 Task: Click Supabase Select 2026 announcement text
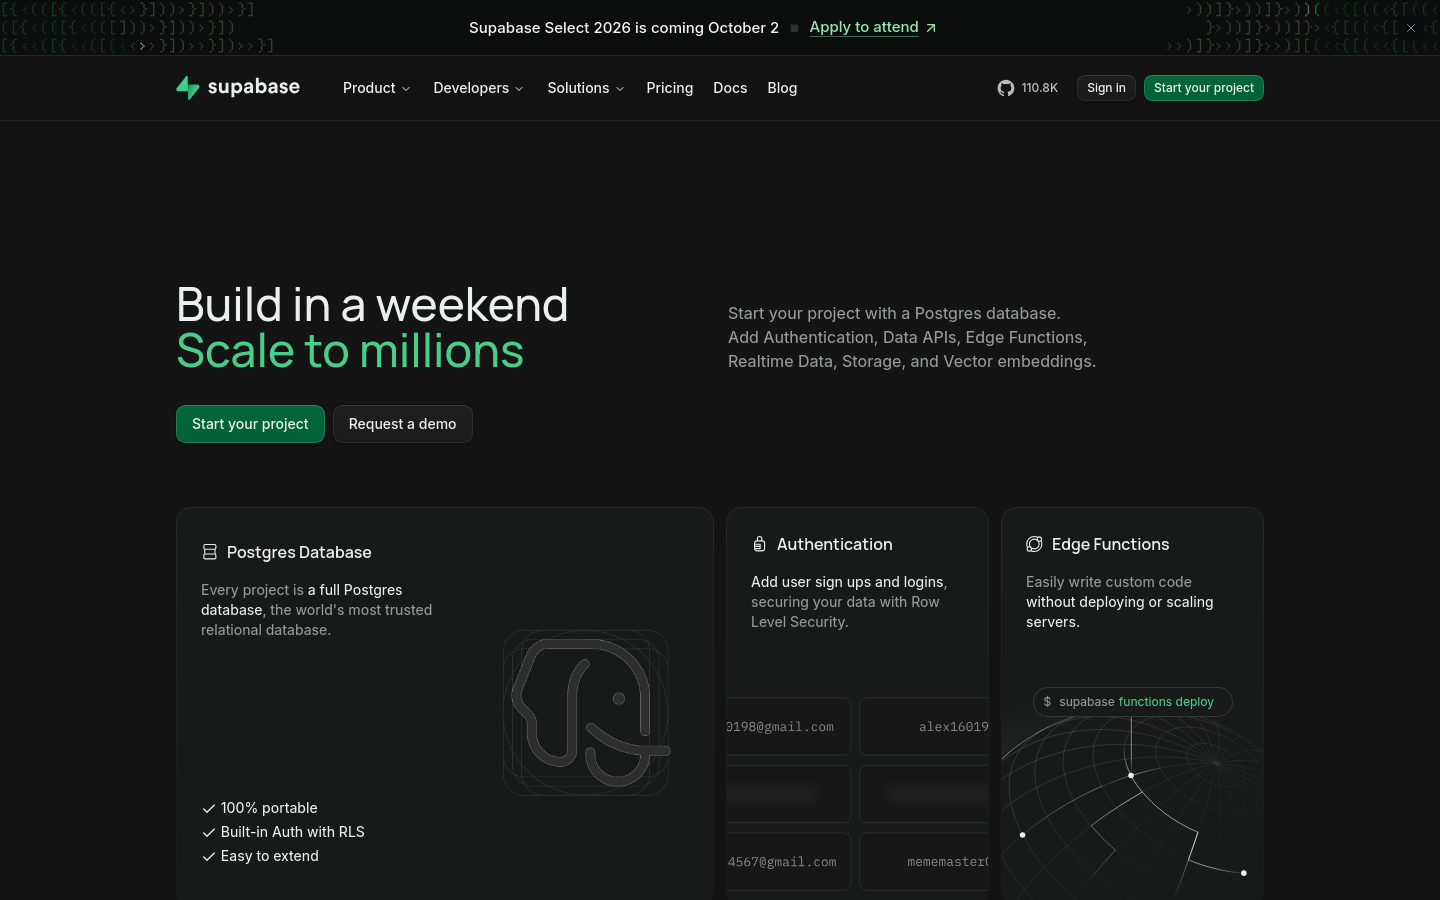click(624, 28)
